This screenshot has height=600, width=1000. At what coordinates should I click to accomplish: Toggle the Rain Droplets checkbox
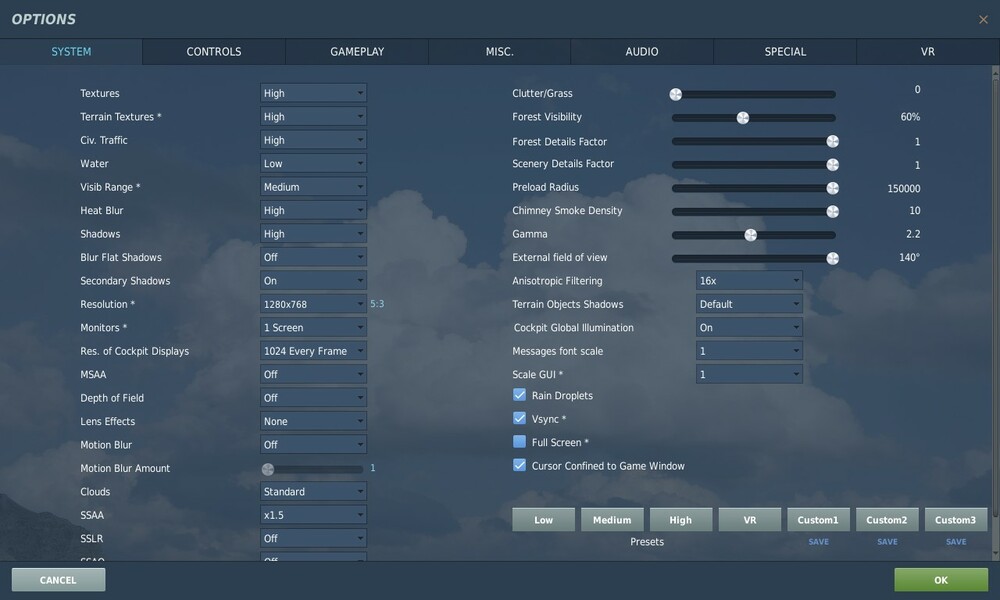(x=519, y=395)
